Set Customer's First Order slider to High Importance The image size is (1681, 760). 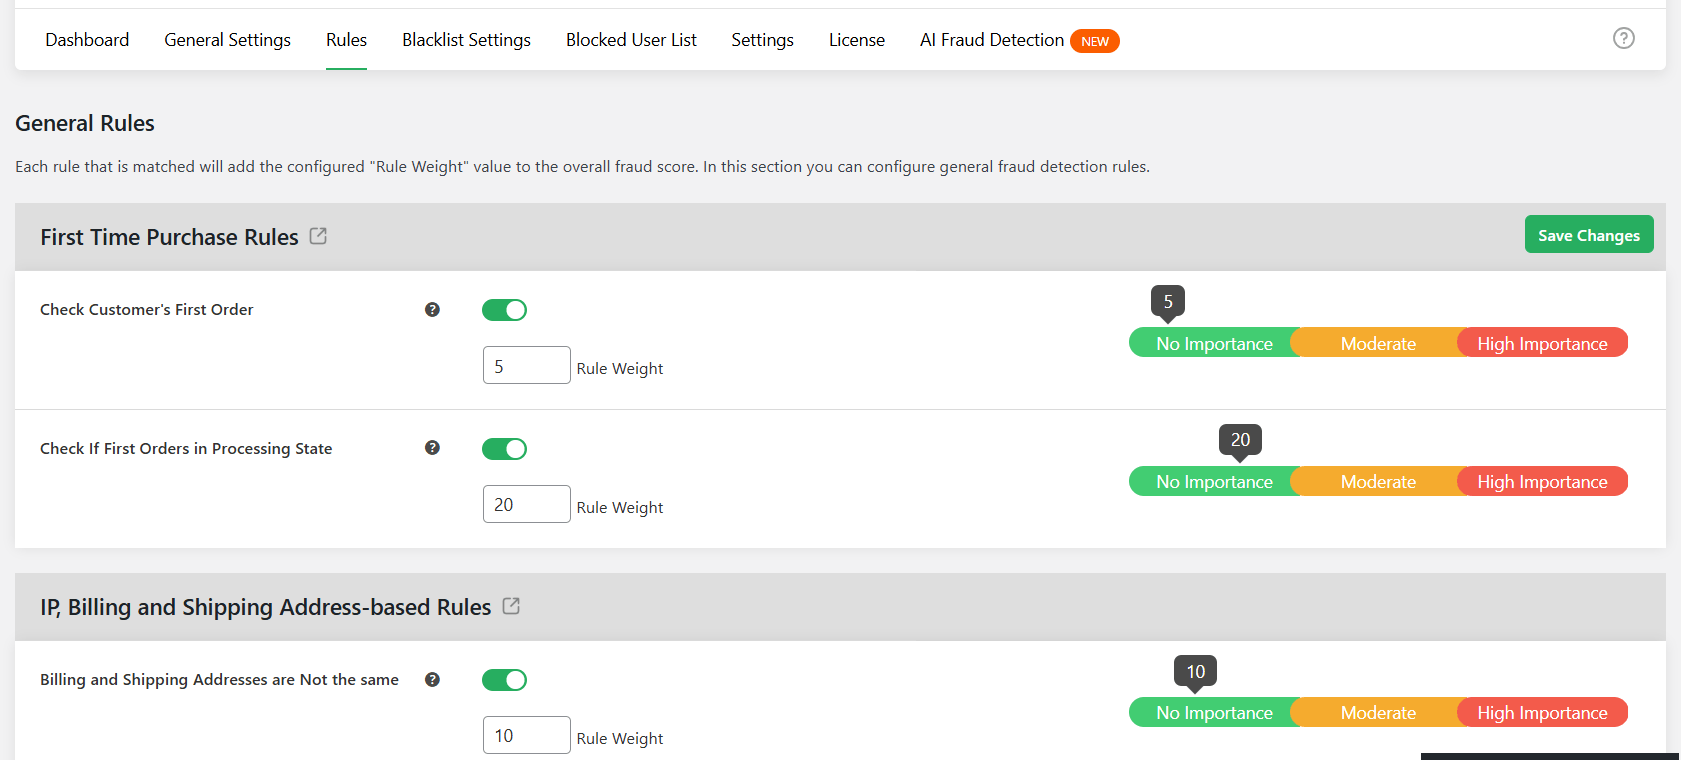(1542, 343)
